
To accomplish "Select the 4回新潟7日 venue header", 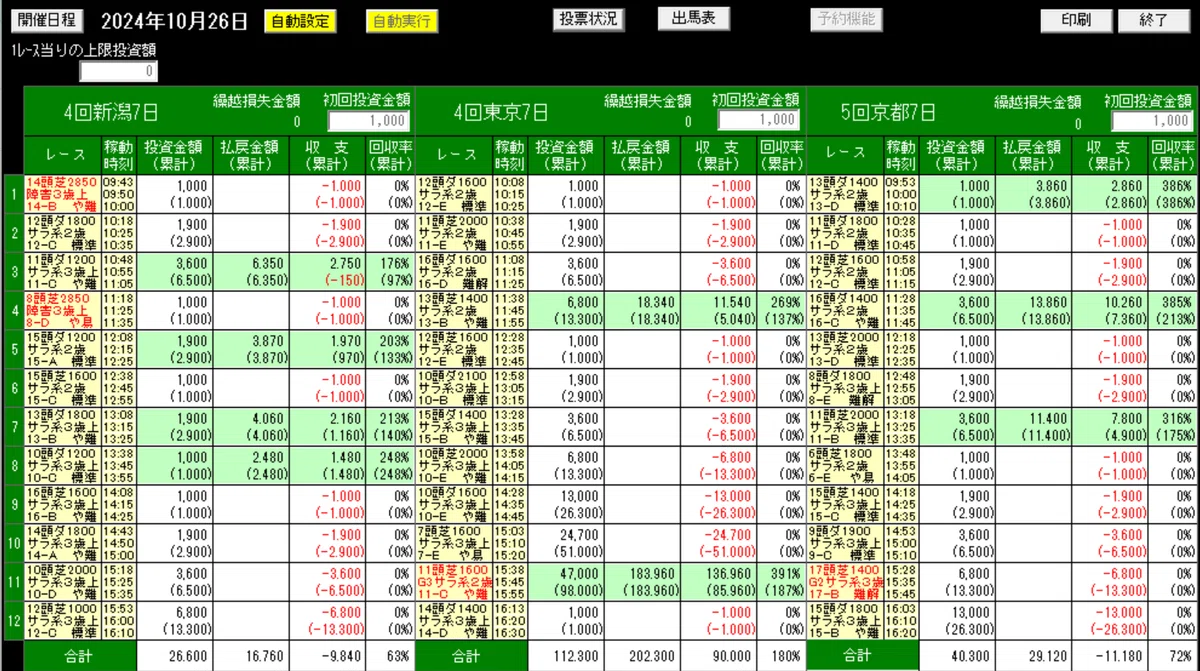I will (109, 111).
